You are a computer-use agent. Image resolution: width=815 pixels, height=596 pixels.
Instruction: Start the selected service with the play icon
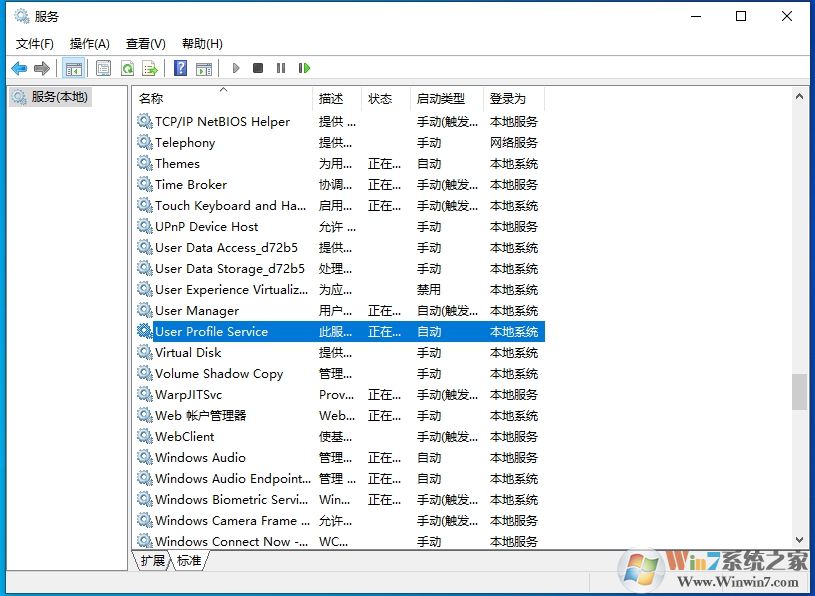click(x=234, y=68)
